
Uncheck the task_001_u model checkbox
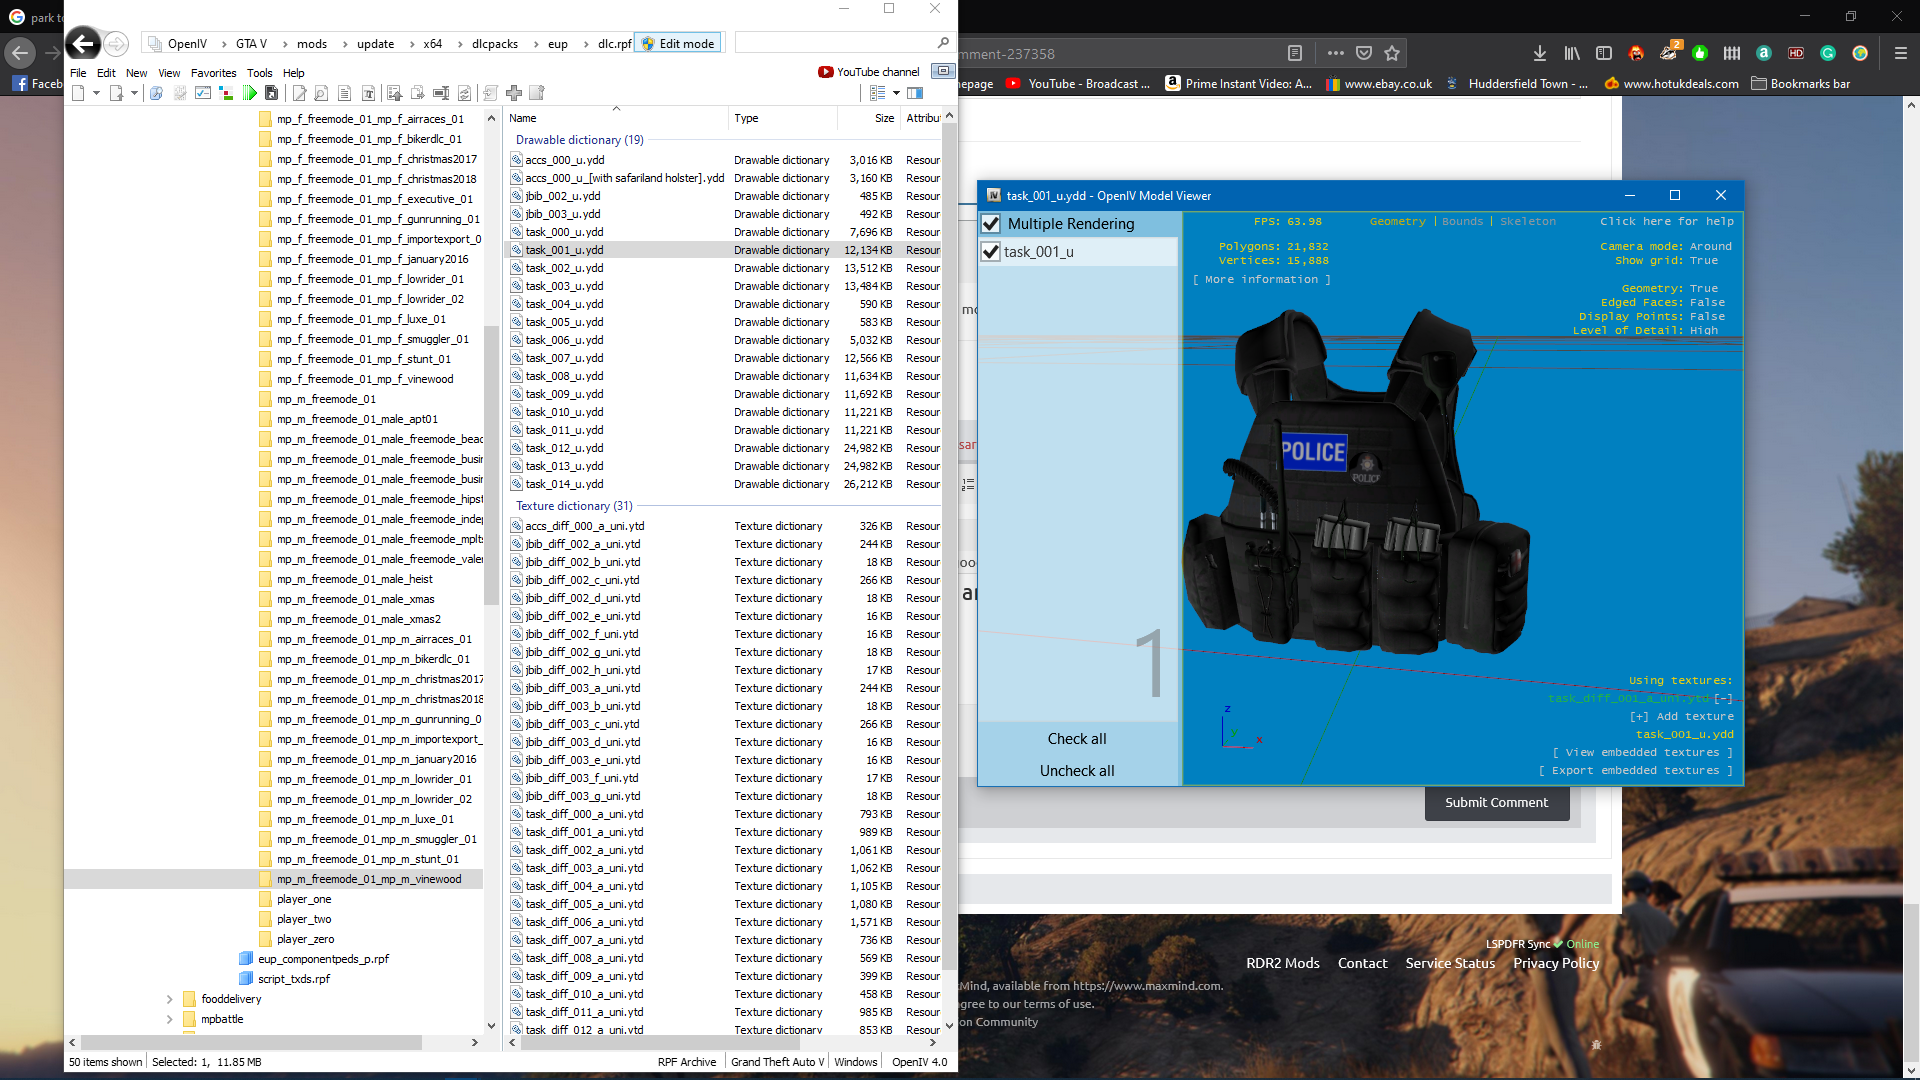[x=991, y=252]
